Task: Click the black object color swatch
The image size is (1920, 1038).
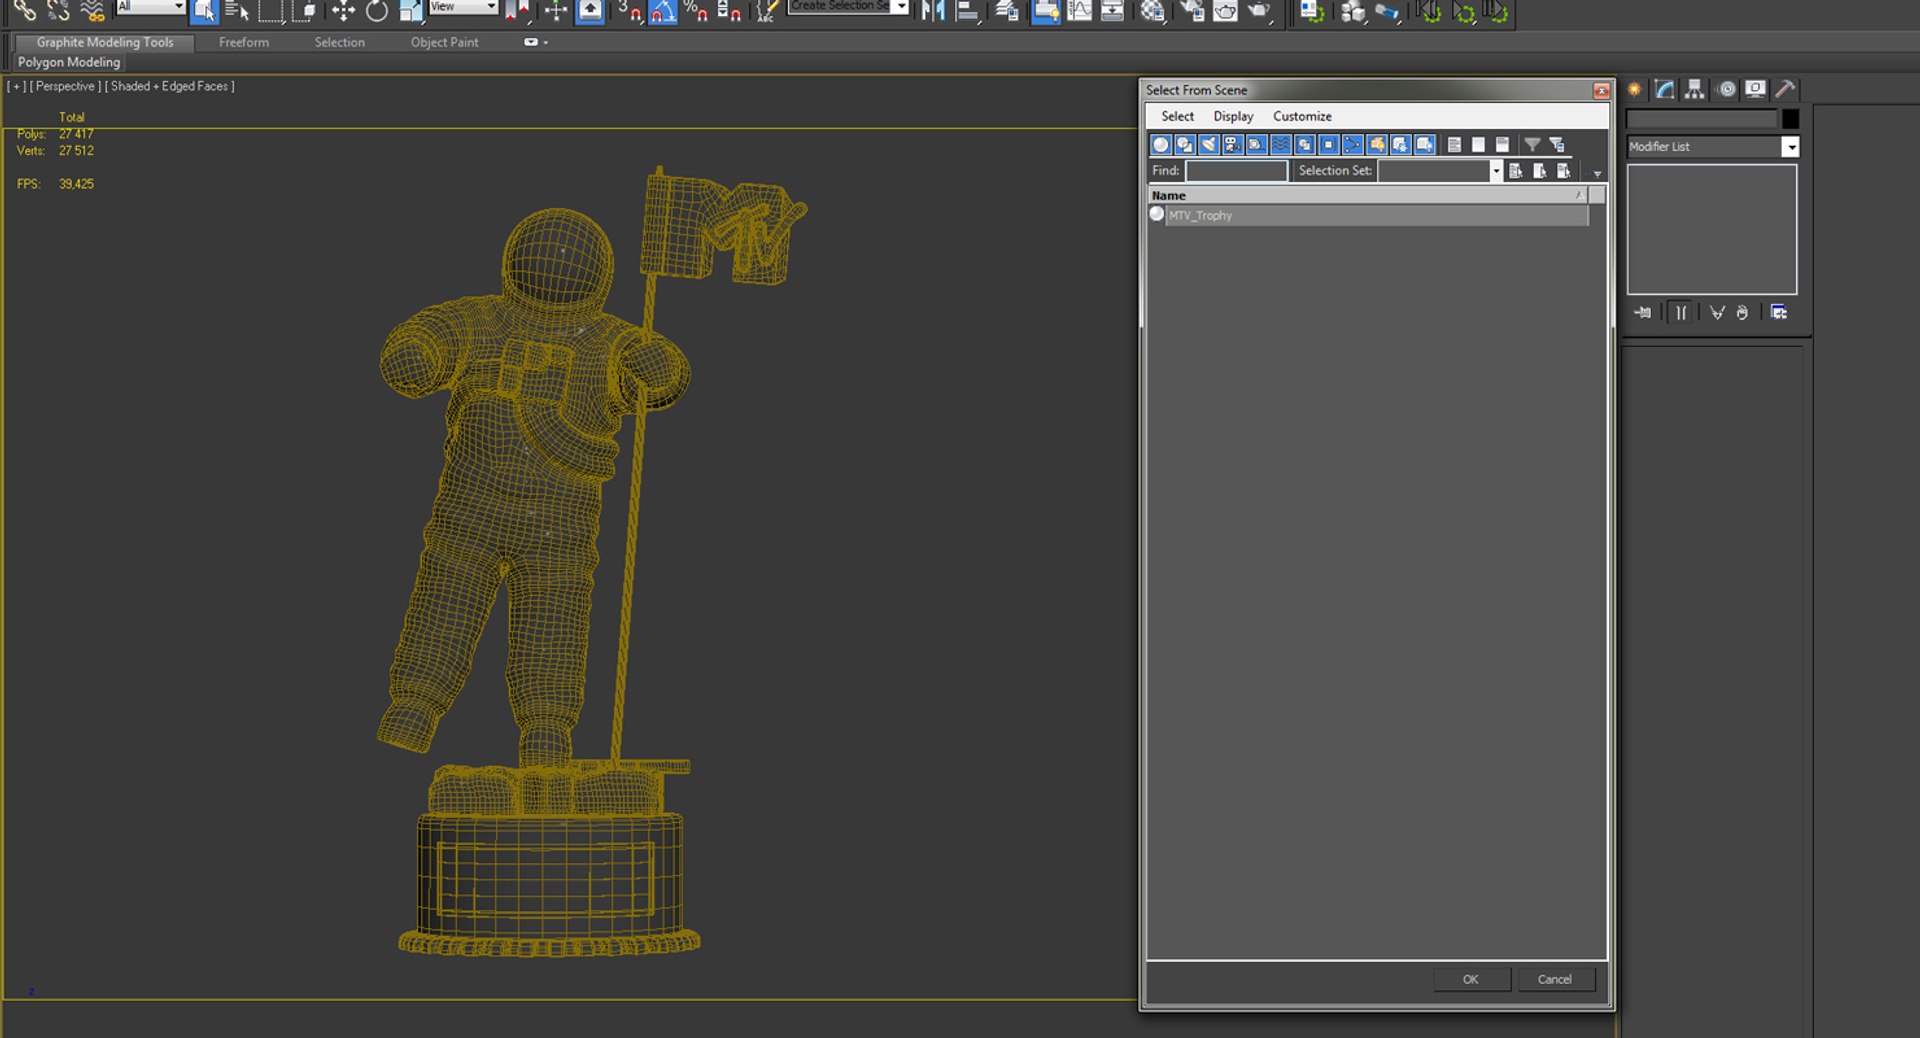Action: [x=1790, y=119]
